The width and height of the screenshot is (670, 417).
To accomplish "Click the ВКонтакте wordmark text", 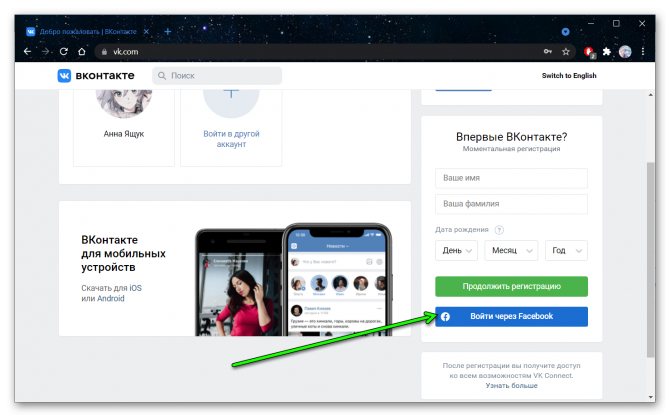I will (105, 76).
